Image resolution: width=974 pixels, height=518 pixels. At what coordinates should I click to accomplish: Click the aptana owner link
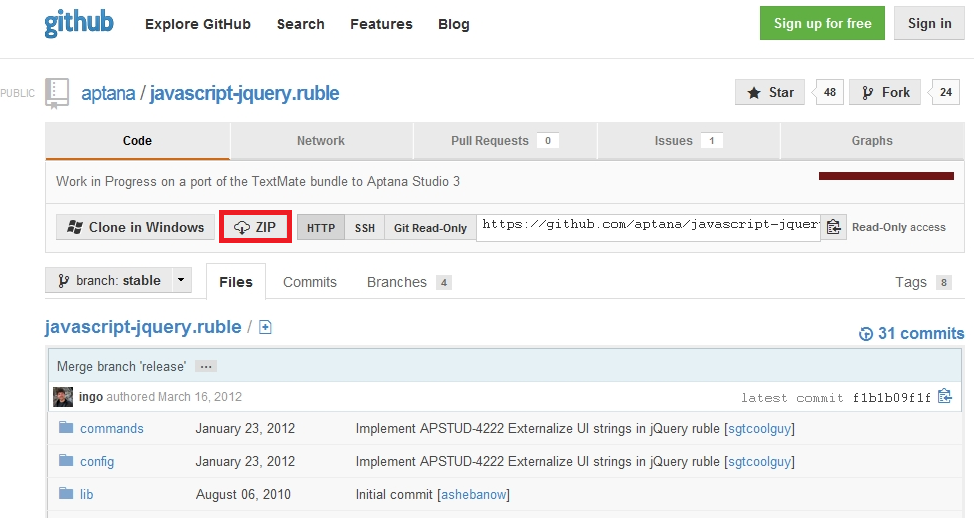click(x=108, y=93)
